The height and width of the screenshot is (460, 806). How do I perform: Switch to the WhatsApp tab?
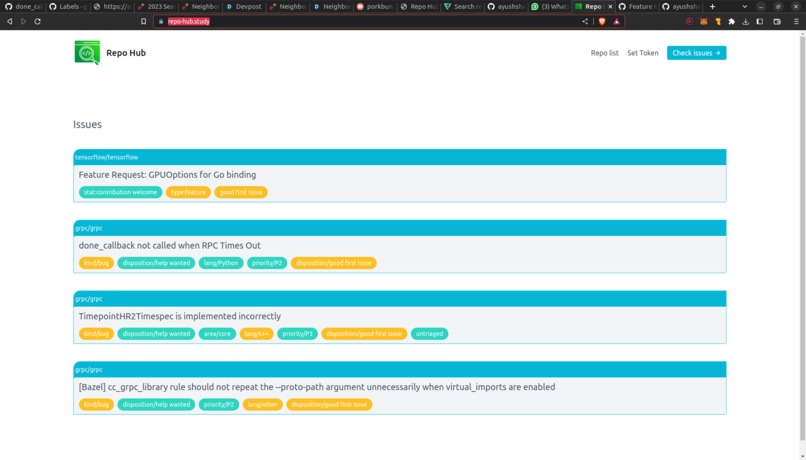click(550, 7)
